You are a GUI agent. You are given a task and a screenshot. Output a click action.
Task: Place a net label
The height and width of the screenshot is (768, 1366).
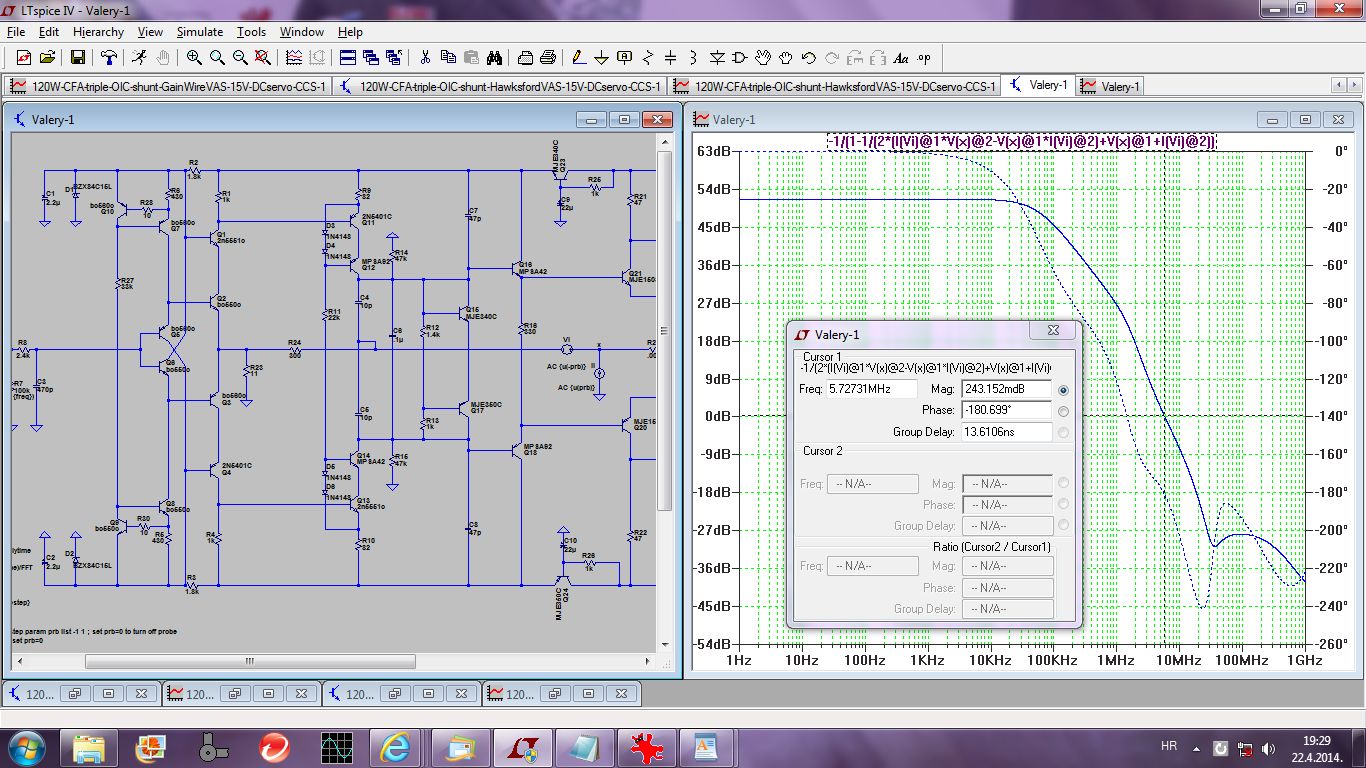(625, 58)
